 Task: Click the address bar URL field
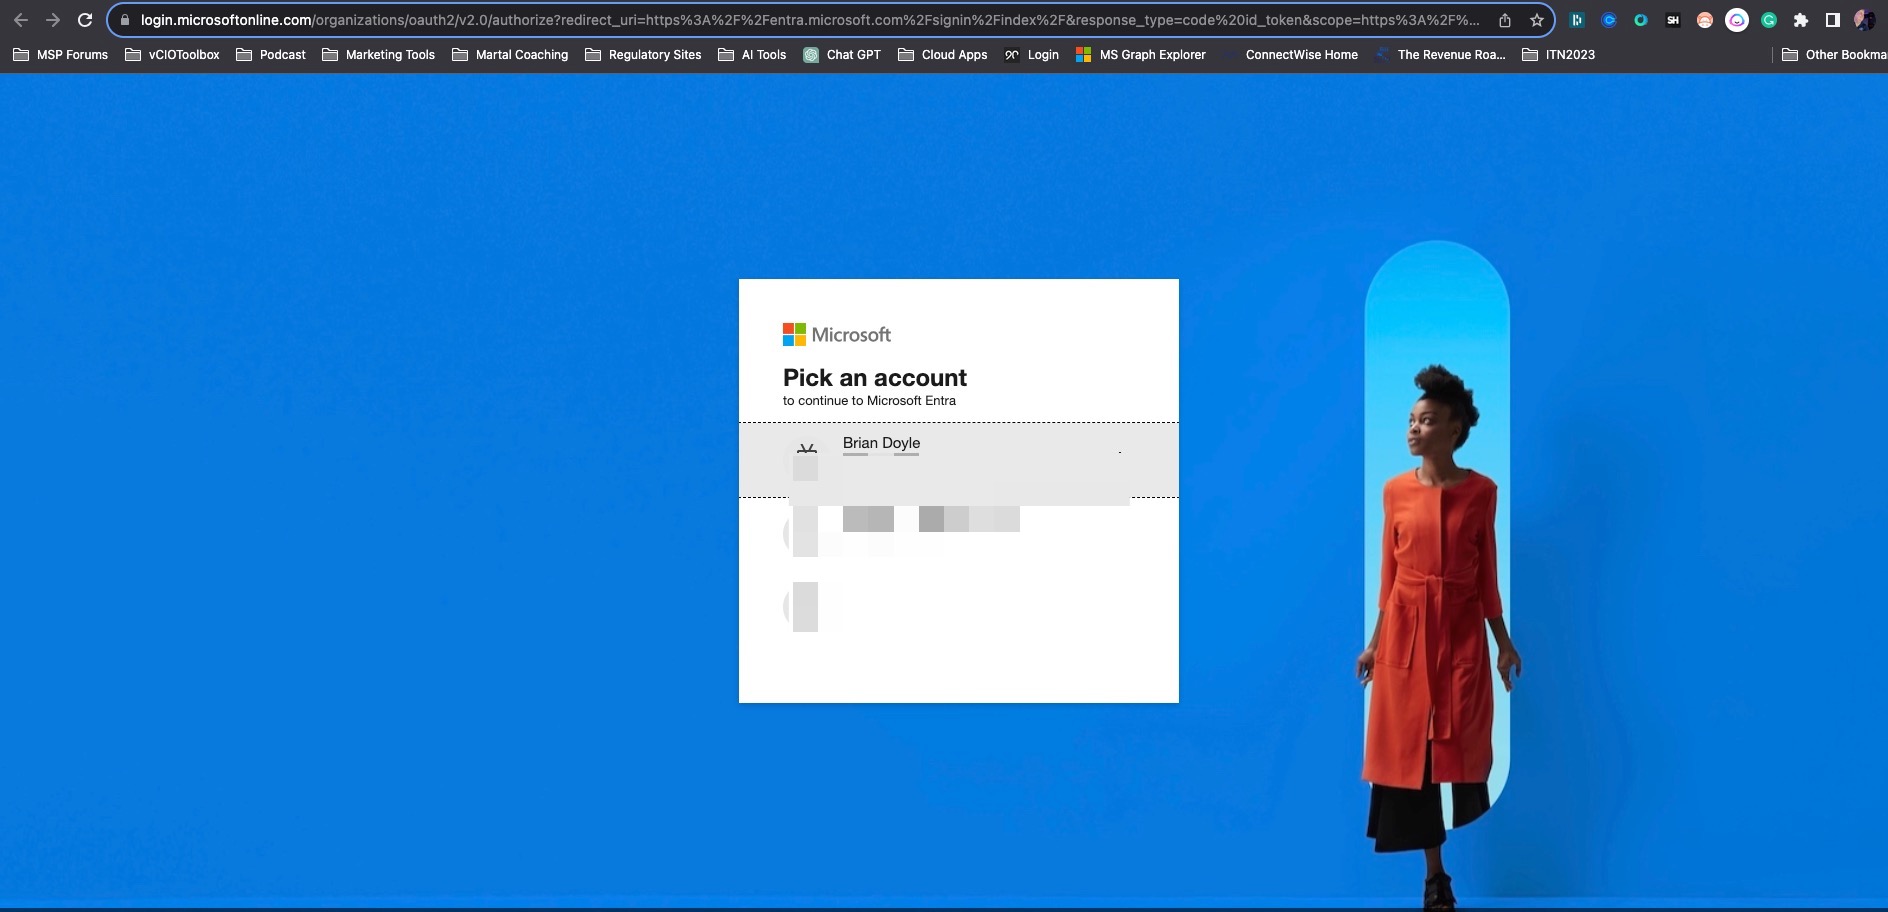(810, 20)
